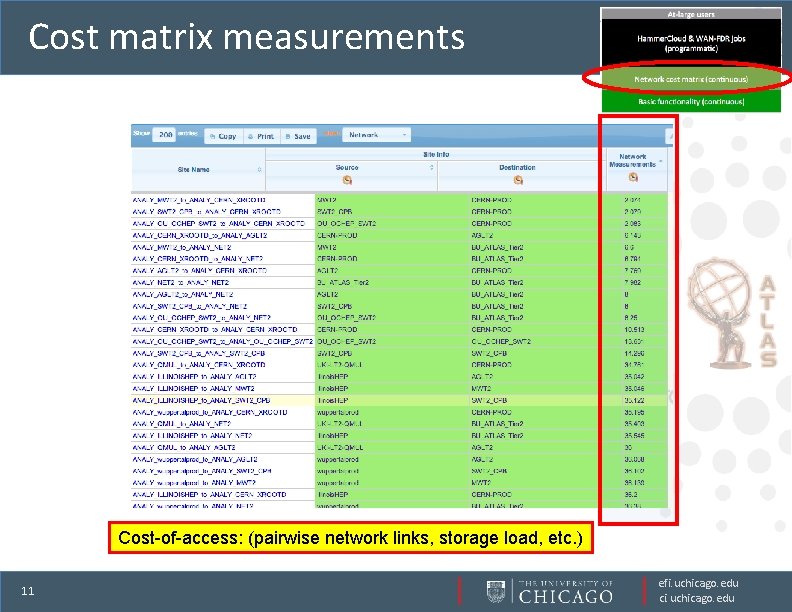The image size is (792, 612).
Task: Select ANALY_QMUL_to_ANALY_NET2 row name
Action: pos(181,424)
